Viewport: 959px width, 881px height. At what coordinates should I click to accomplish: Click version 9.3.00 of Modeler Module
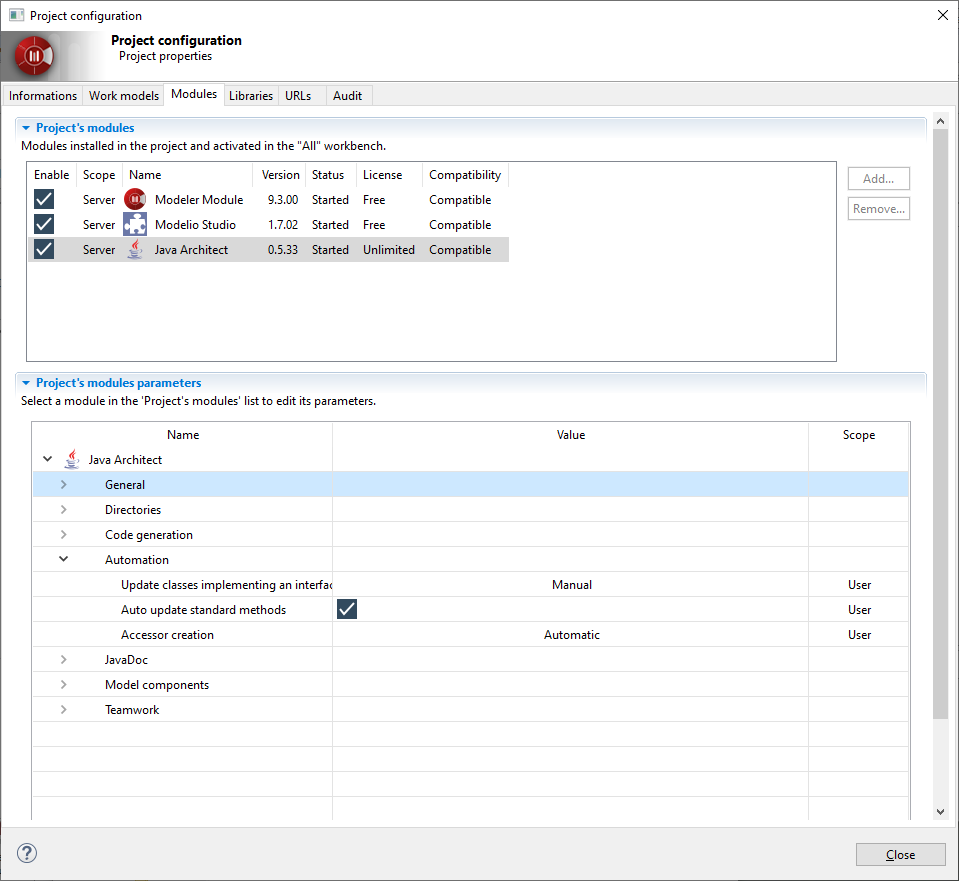pyautogui.click(x=283, y=200)
